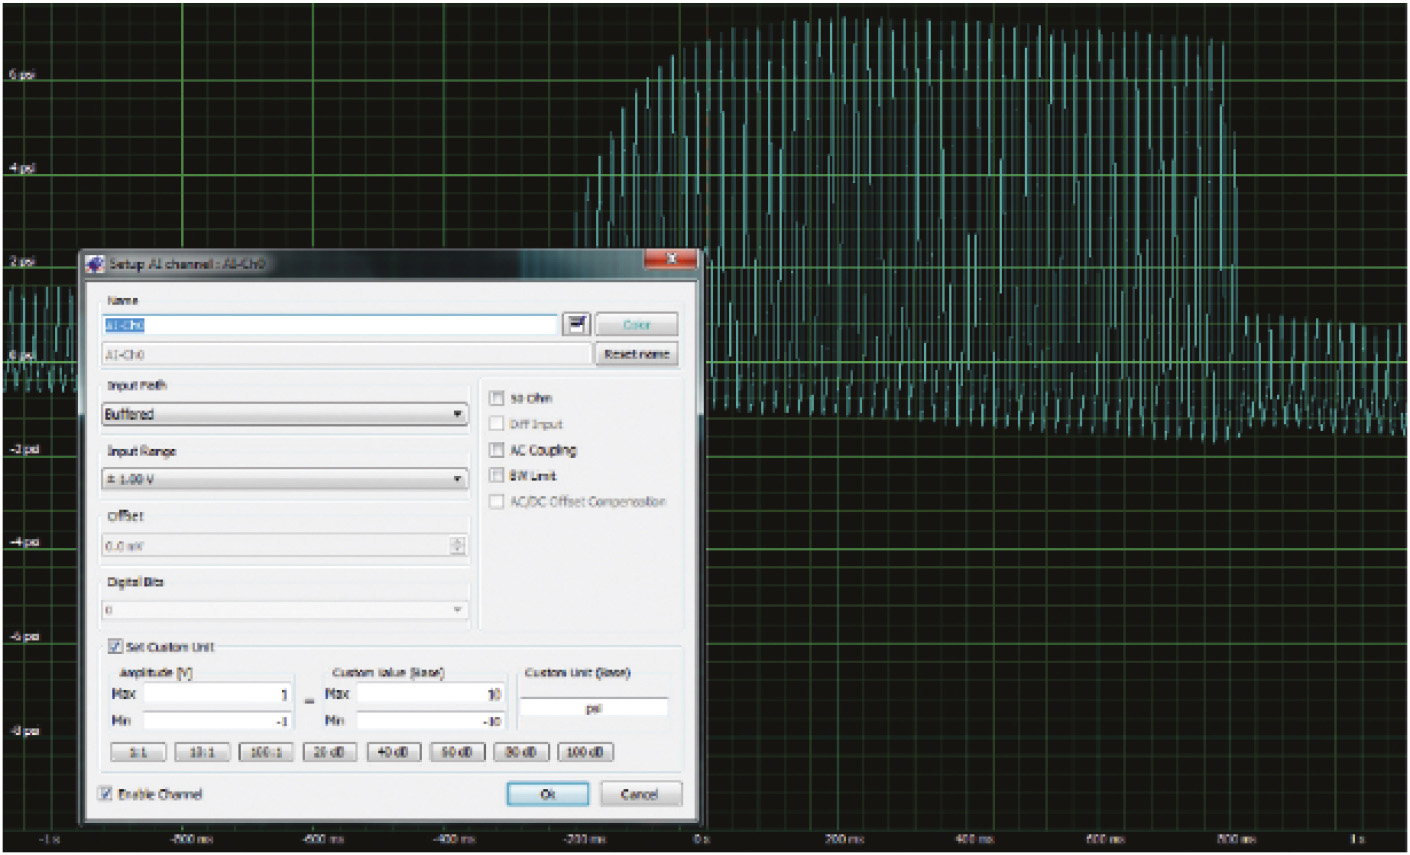This screenshot has height=855, width=1410.
Task: Uncheck Set Custom Unit checkbox
Action: coord(115,647)
